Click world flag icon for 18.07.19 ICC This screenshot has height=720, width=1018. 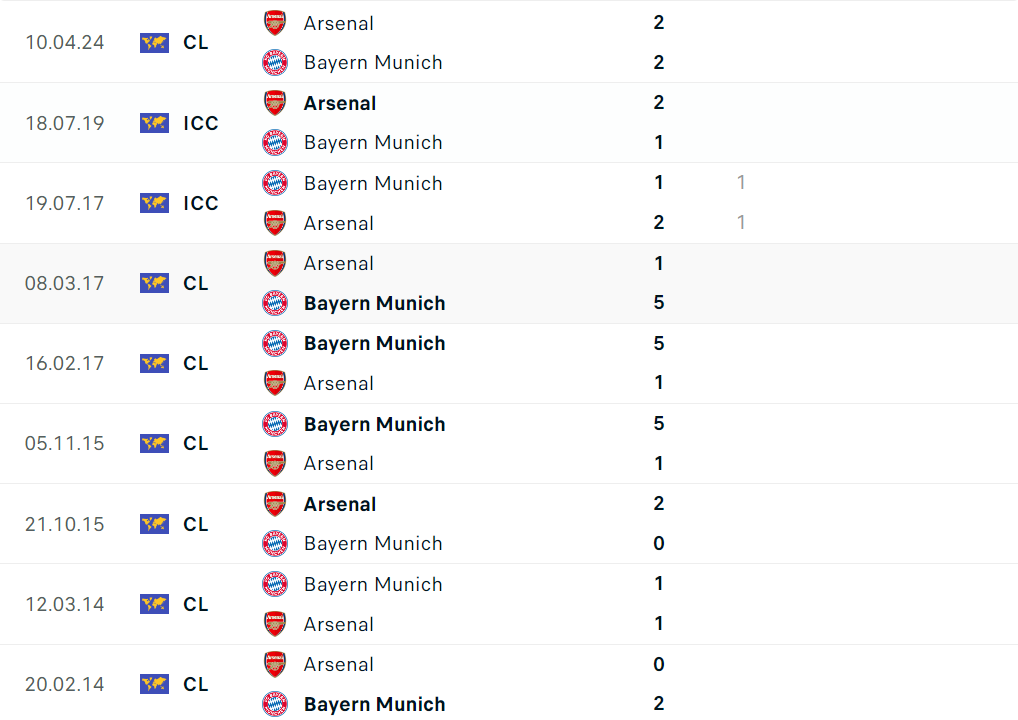point(154,123)
